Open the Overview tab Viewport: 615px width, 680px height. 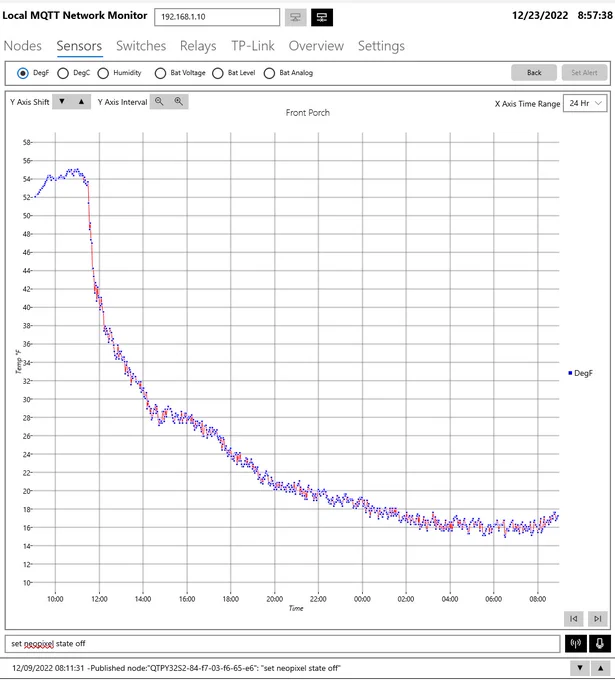[x=316, y=46]
